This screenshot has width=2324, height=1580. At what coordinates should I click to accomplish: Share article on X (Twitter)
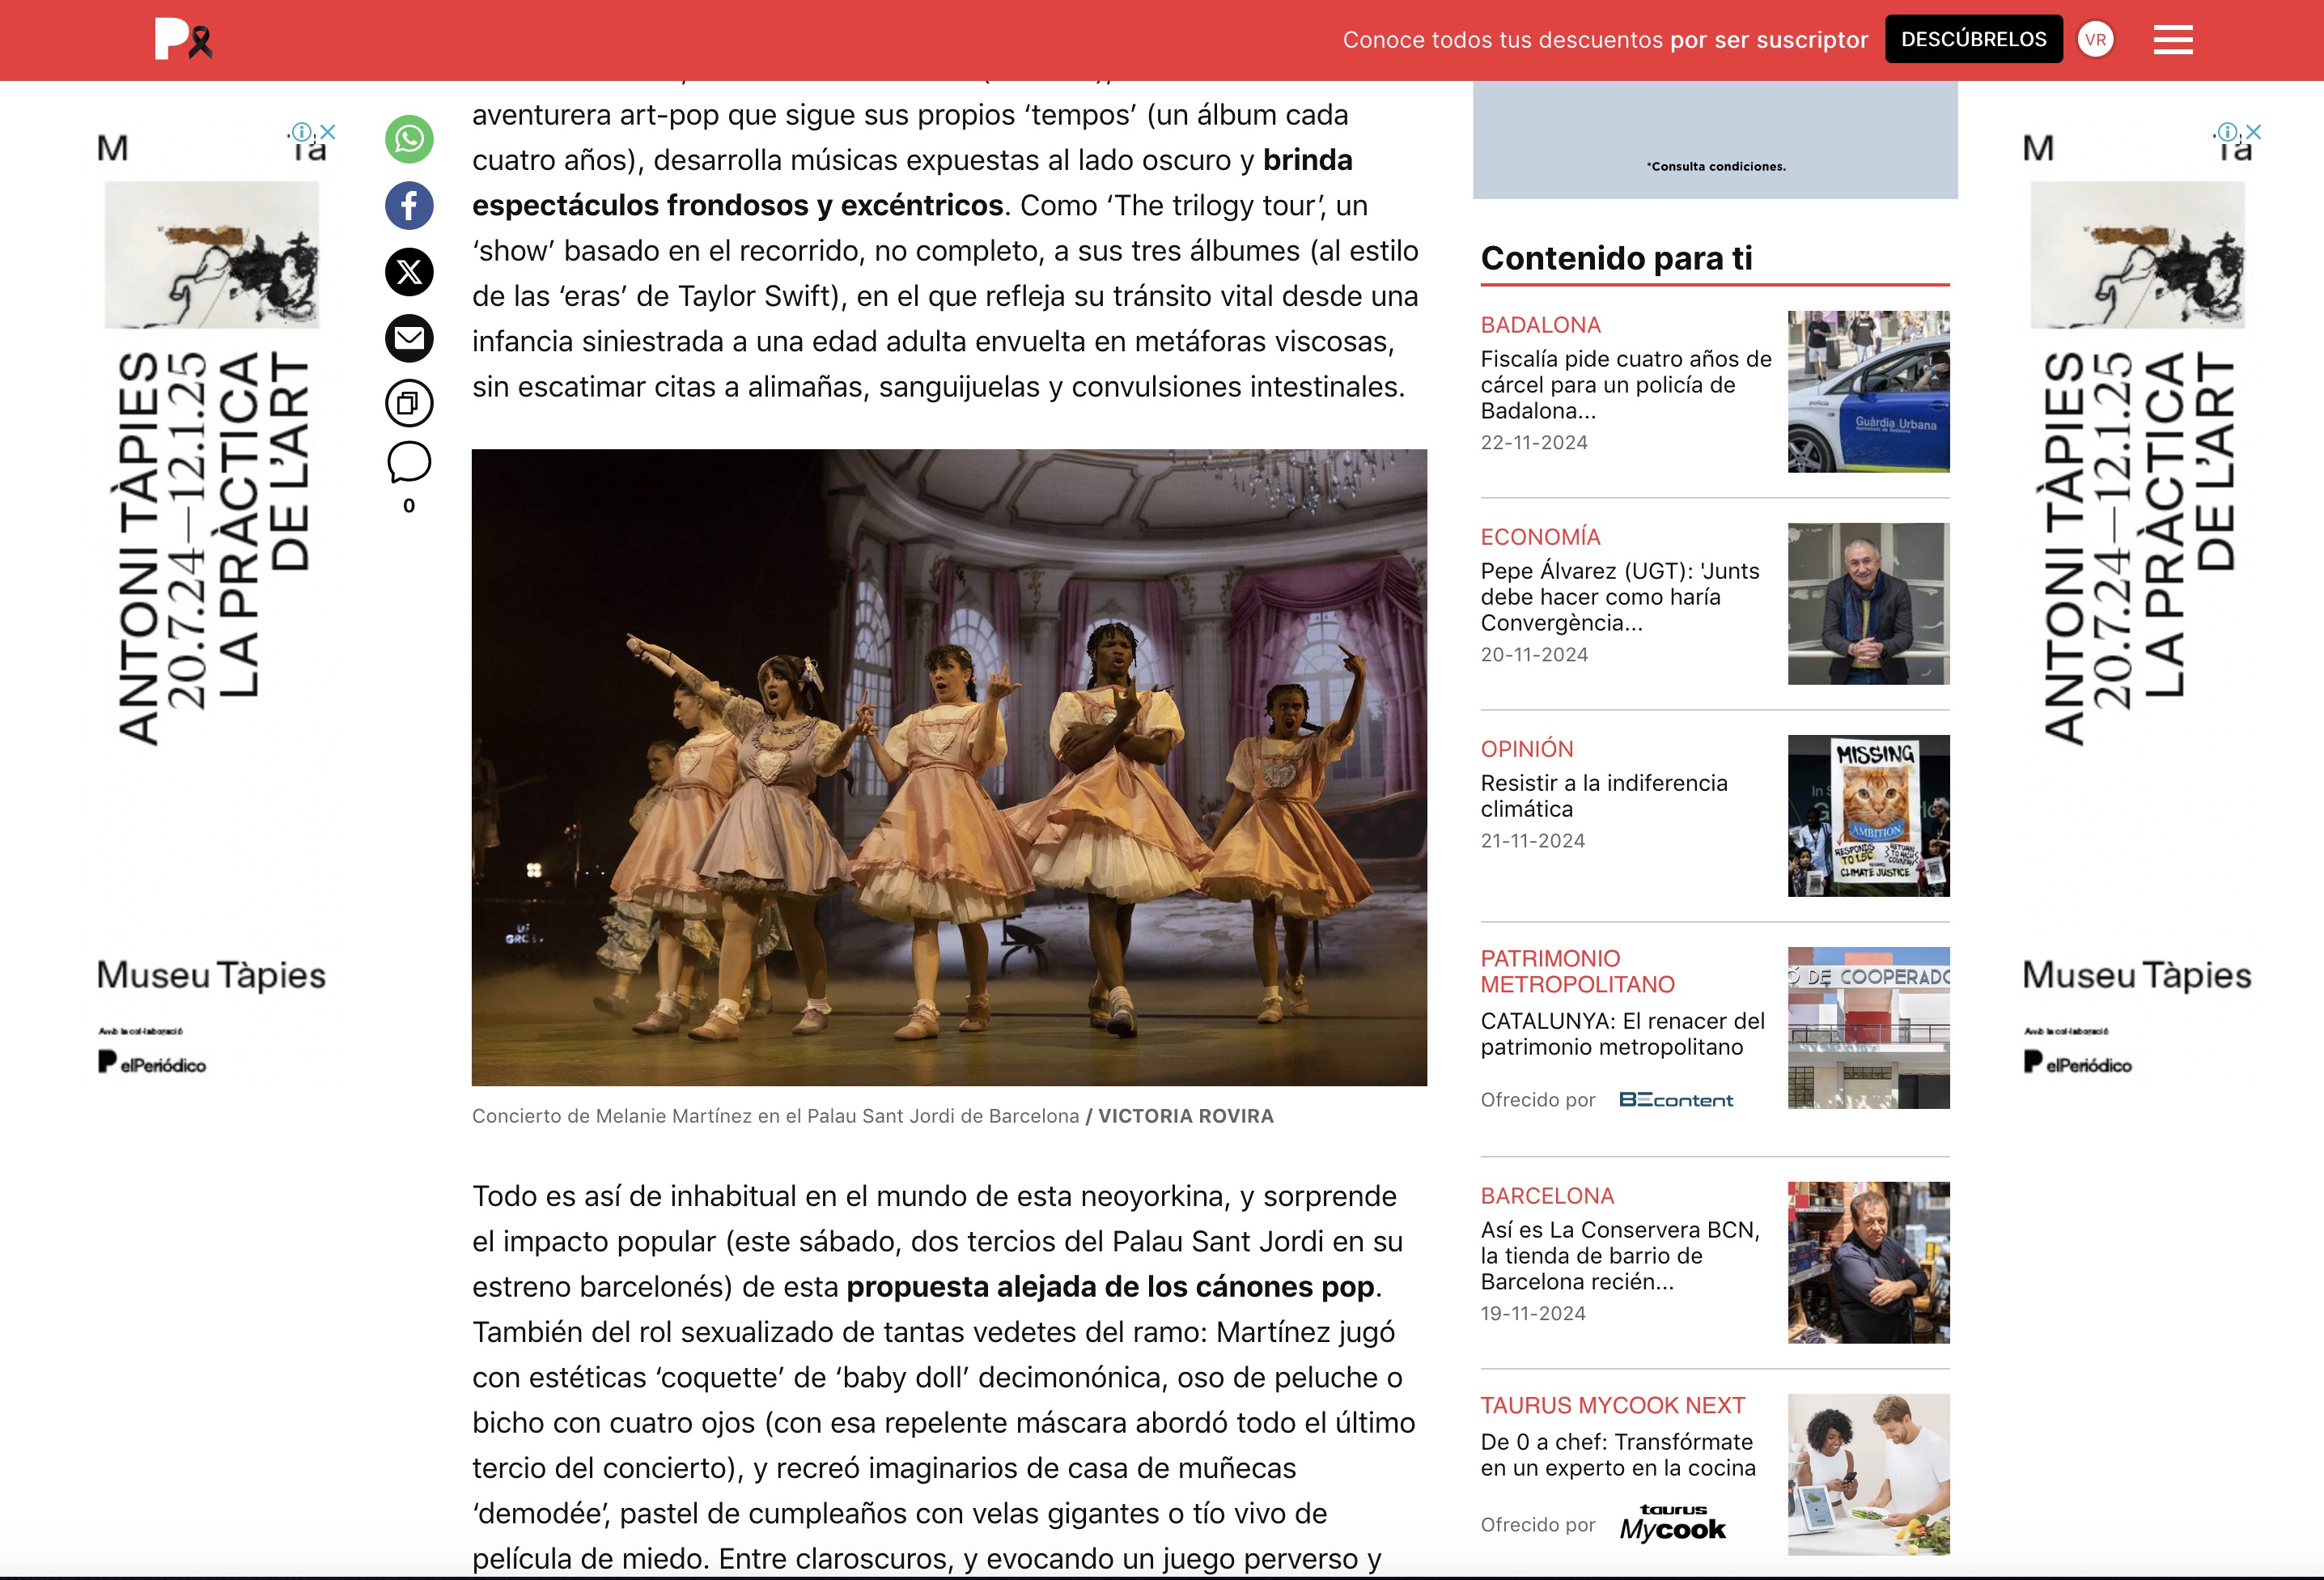[409, 272]
